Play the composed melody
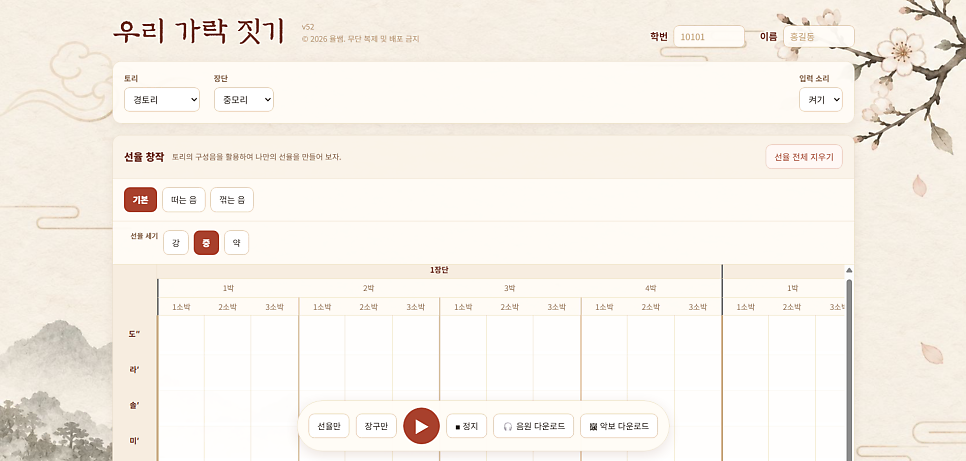966x461 pixels. click(421, 426)
